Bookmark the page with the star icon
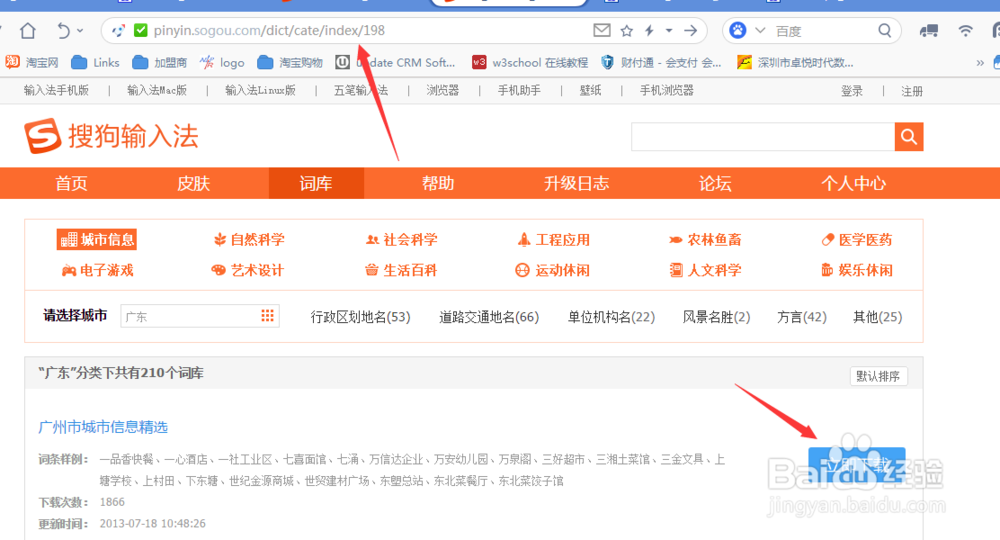This screenshot has width=1000, height=540. 627,30
